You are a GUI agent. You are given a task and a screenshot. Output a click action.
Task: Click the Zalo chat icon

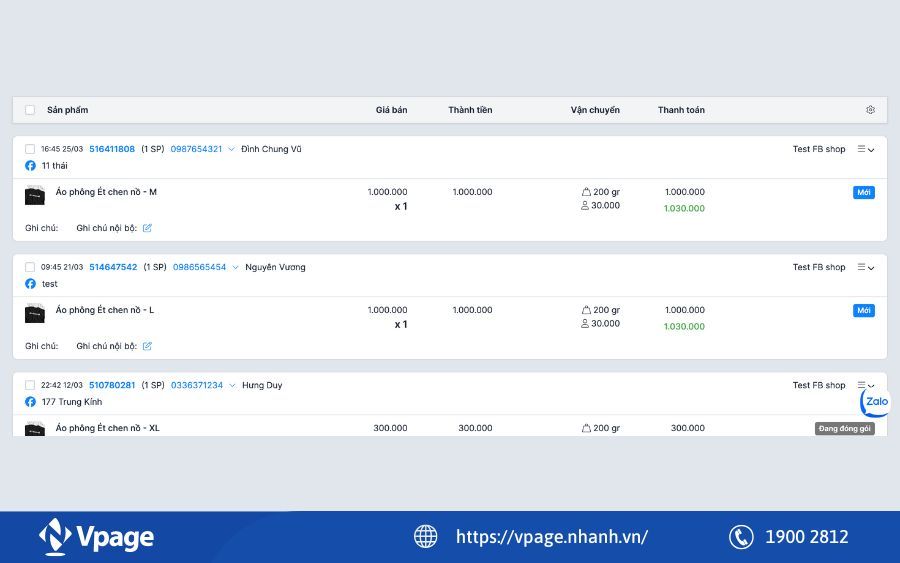876,402
